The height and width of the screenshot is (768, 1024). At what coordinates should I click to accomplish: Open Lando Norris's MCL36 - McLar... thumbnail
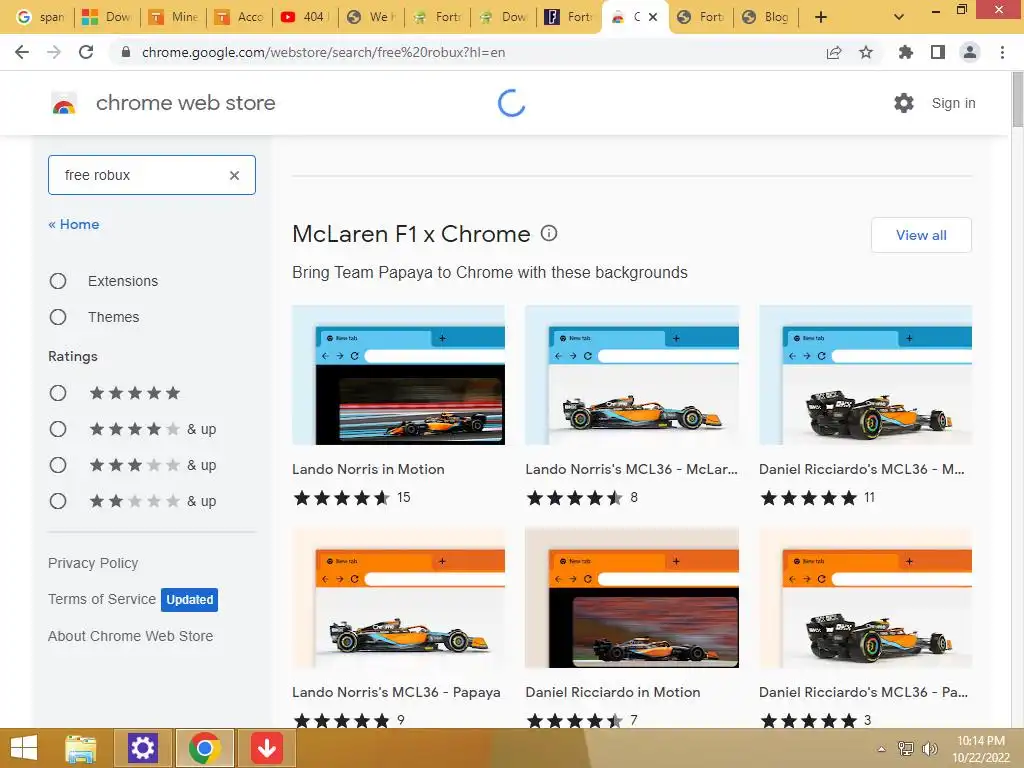tap(632, 375)
